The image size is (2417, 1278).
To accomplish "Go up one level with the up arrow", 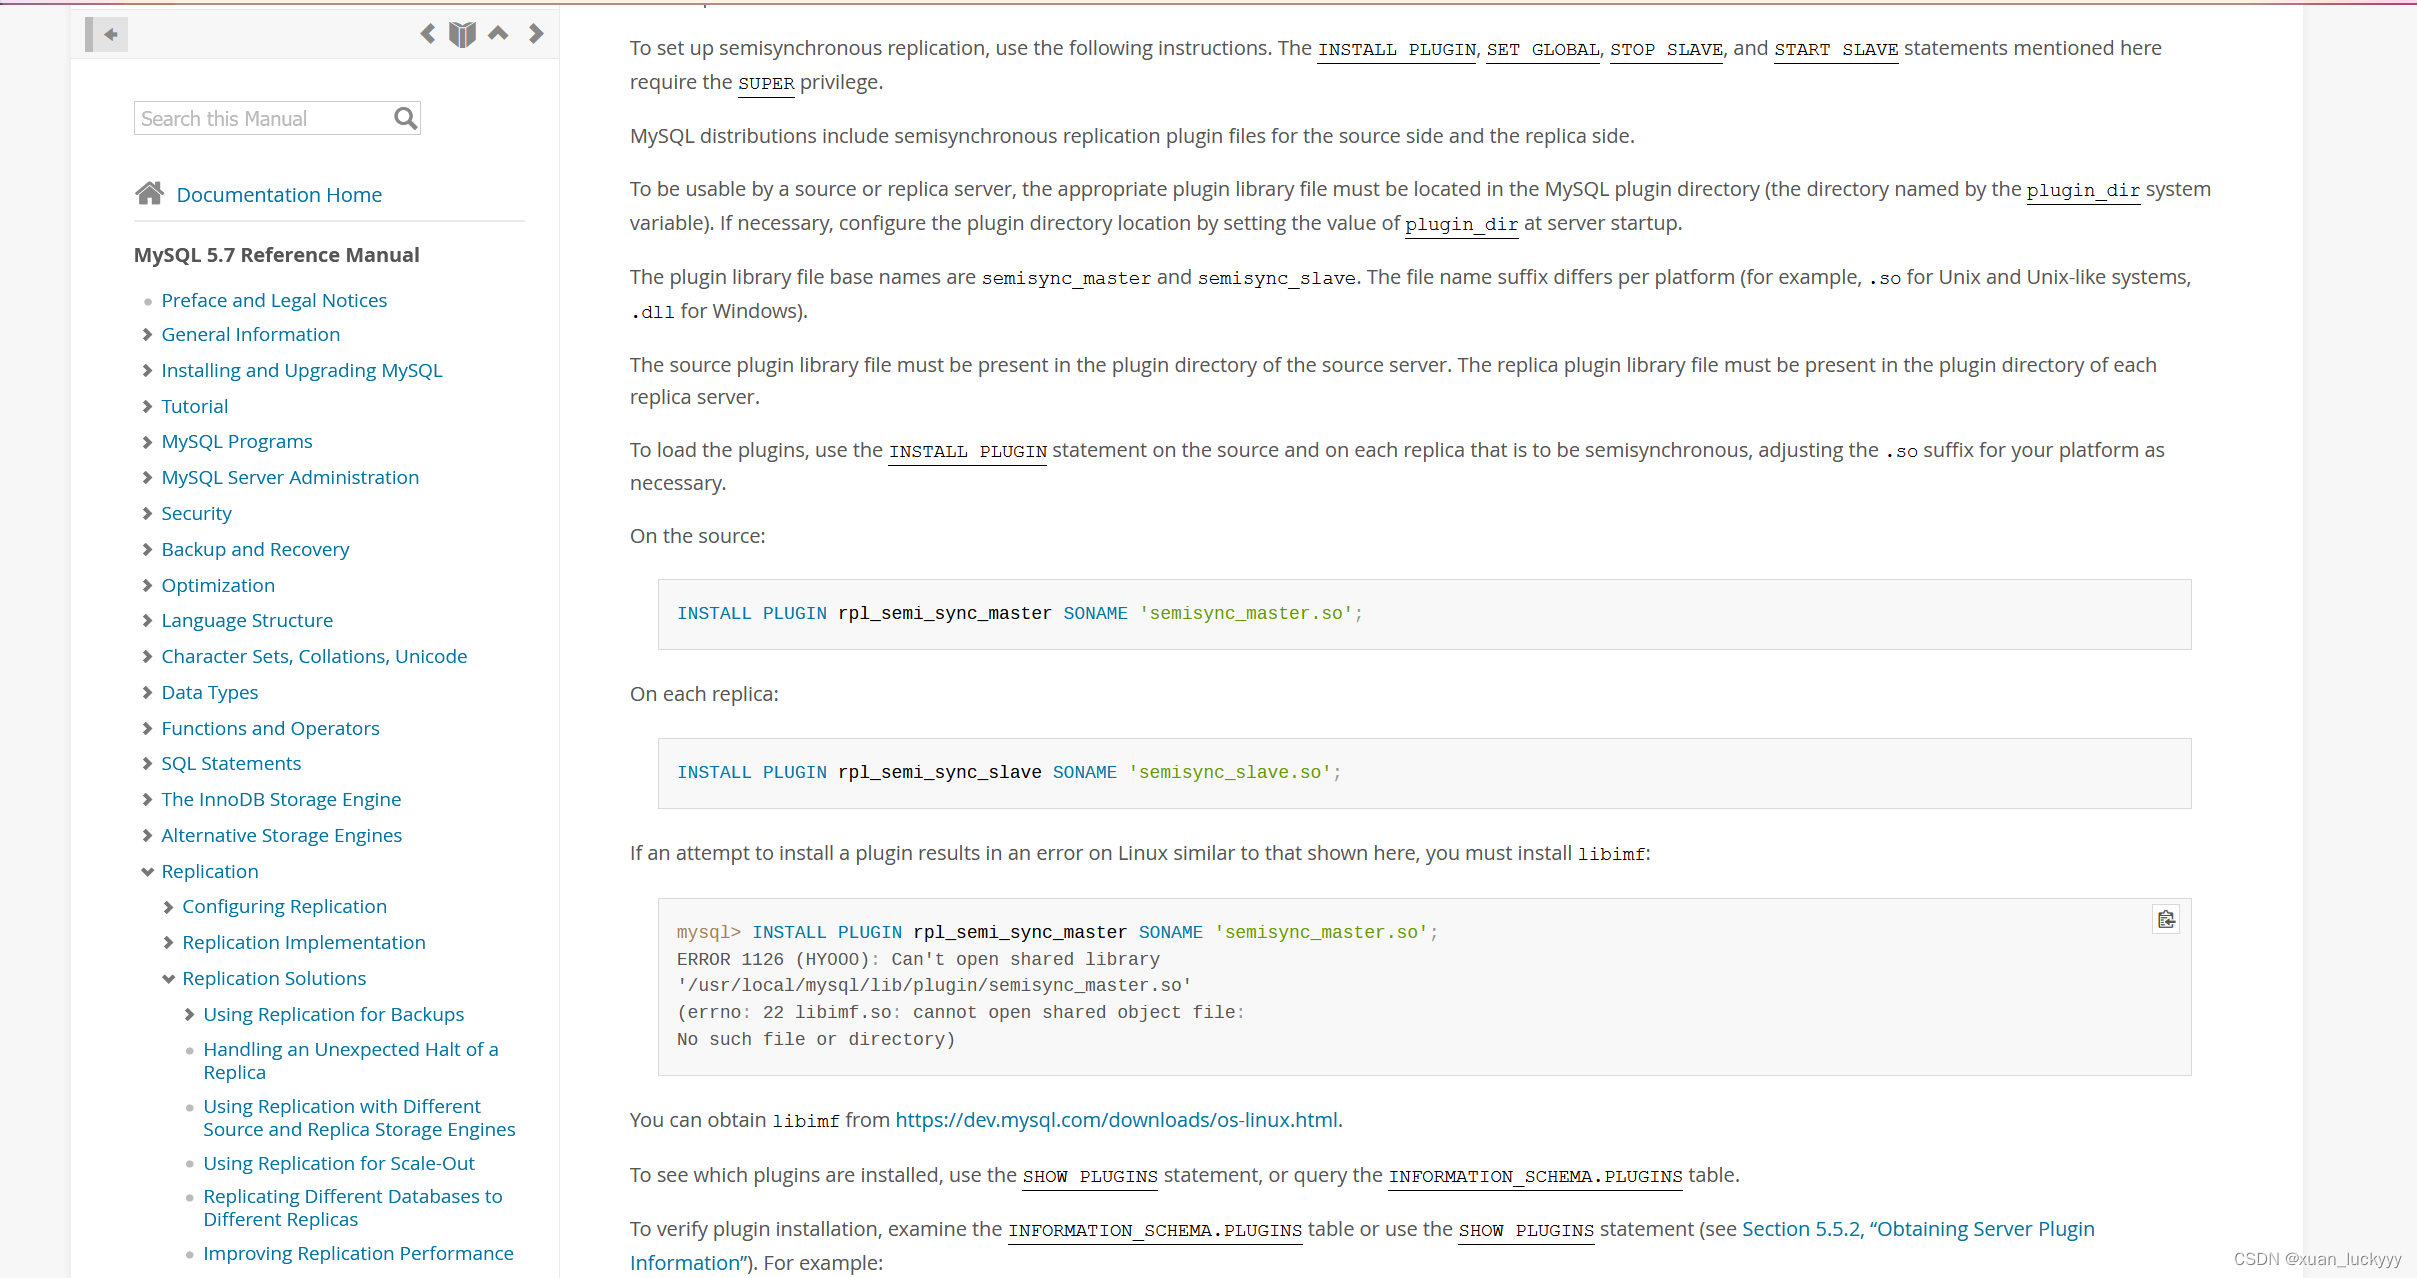I will click(x=498, y=34).
